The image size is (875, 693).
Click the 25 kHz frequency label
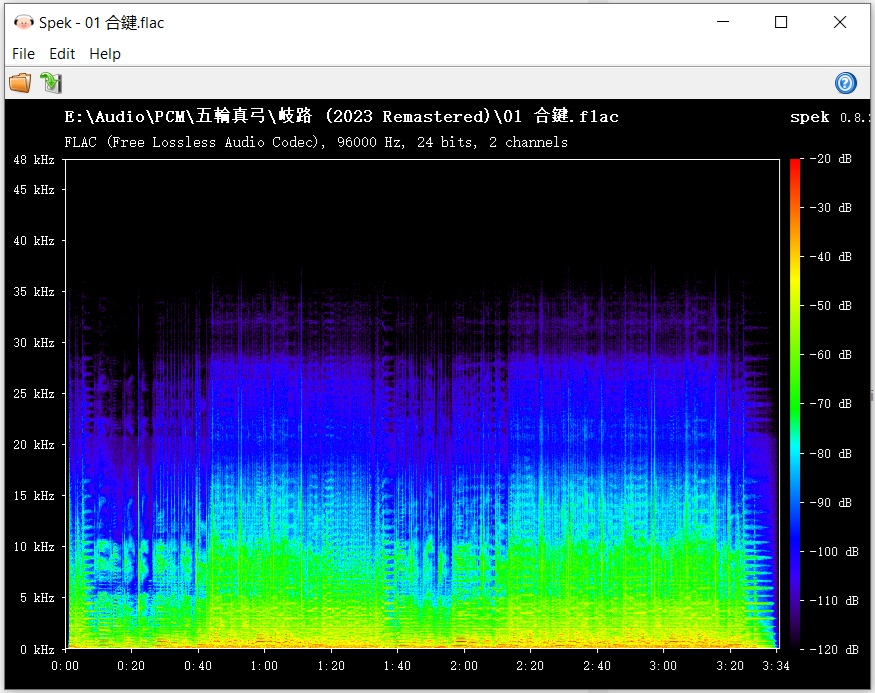tap(34, 394)
